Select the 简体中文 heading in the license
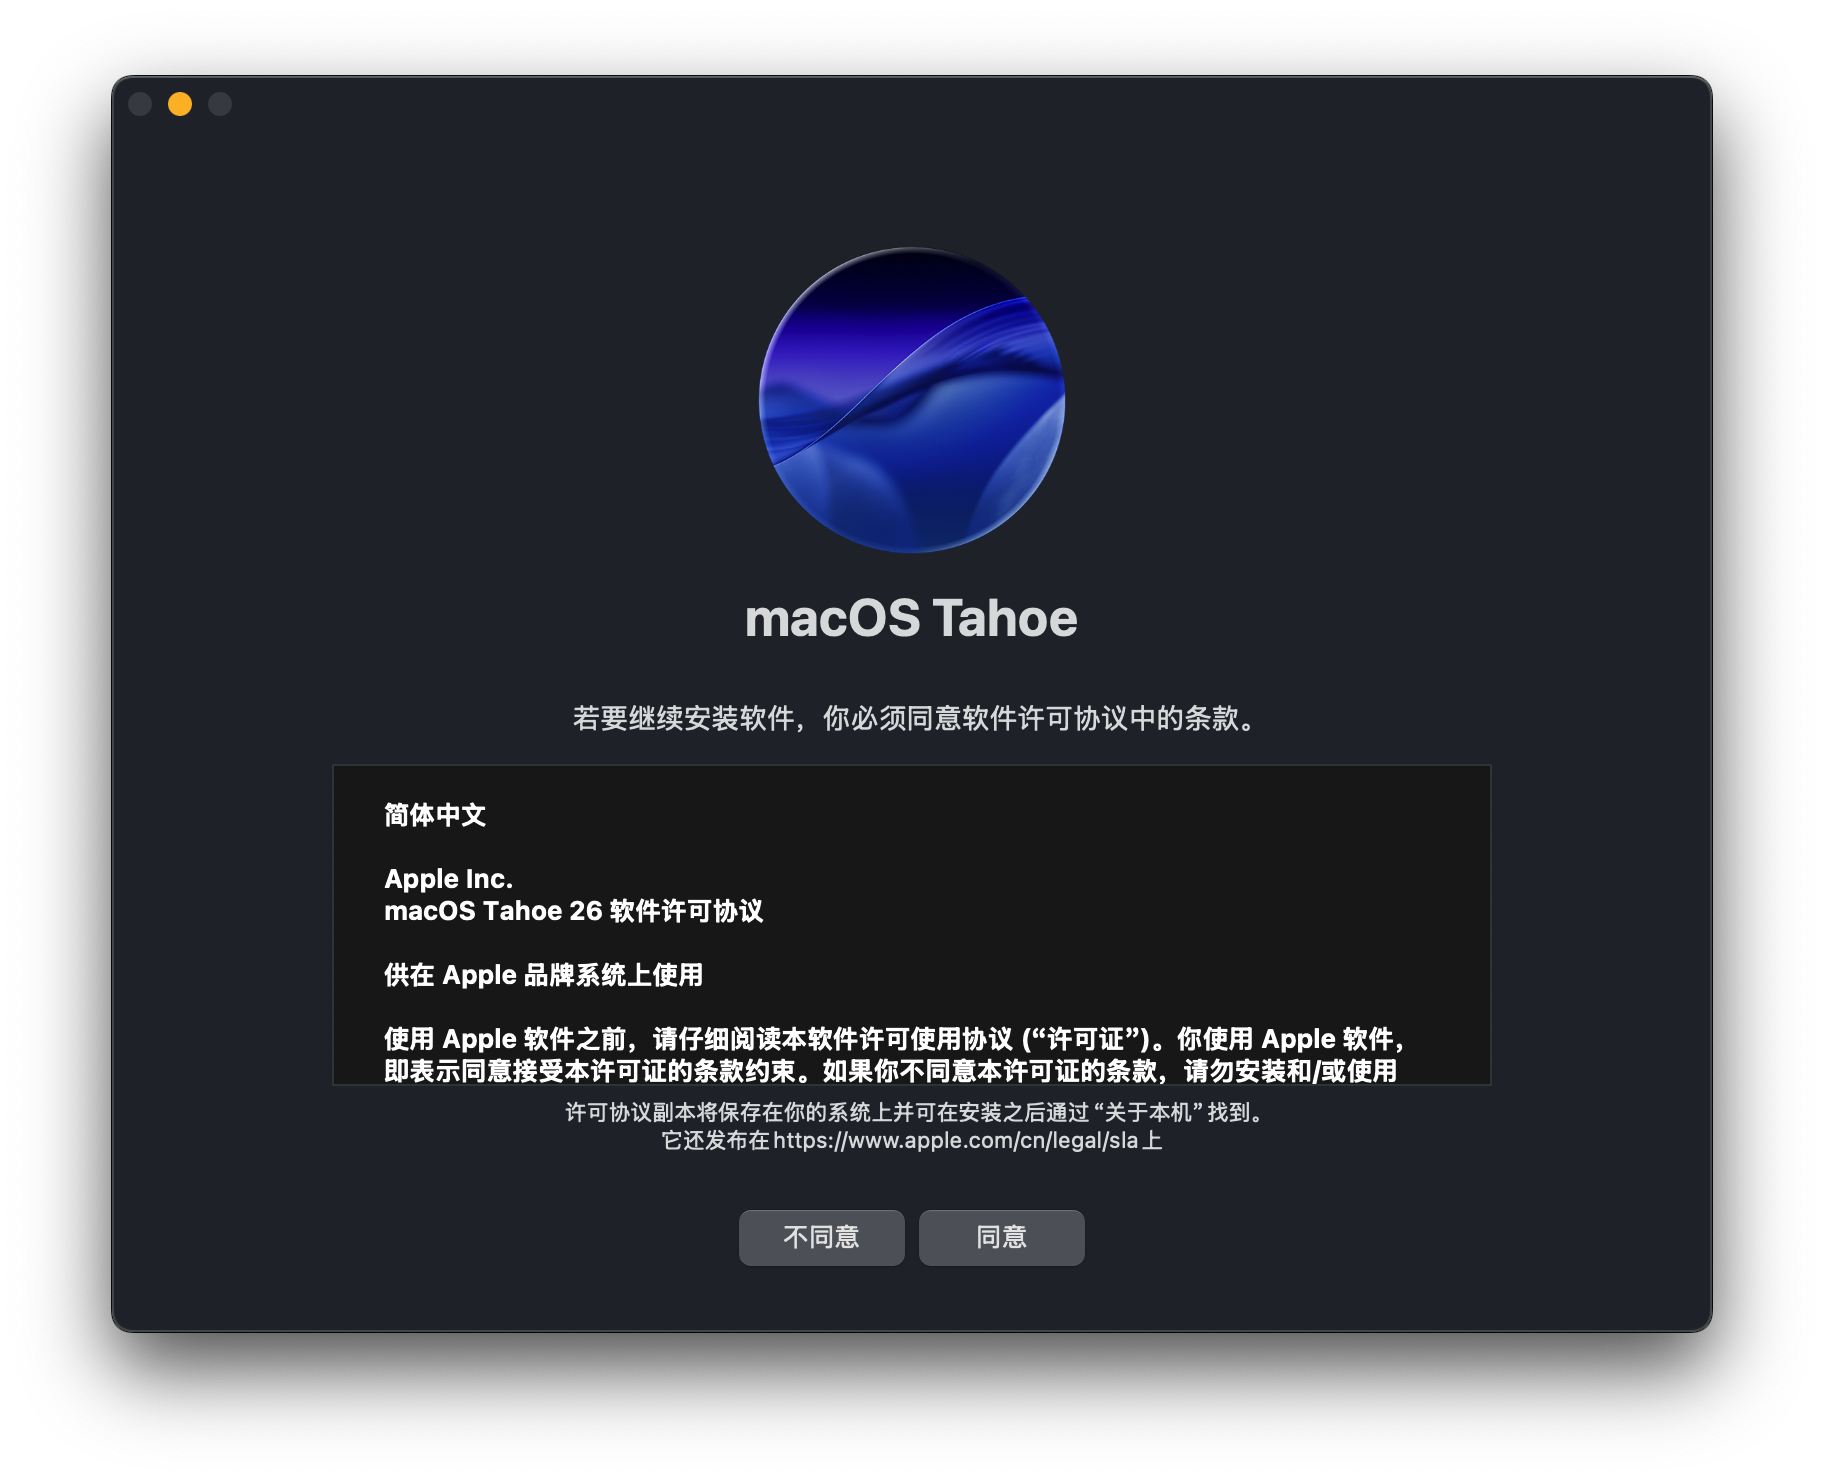 coord(435,815)
